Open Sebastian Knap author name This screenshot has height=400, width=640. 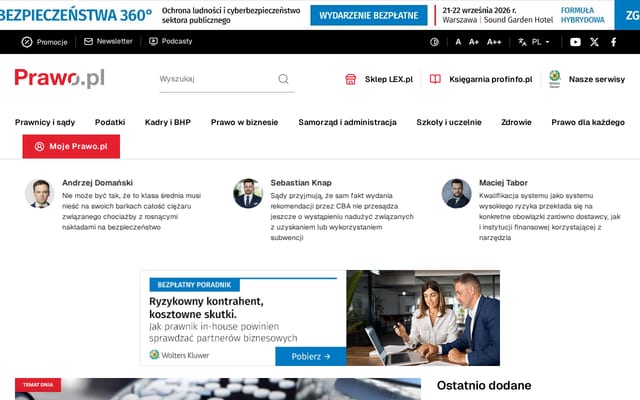pos(301,183)
